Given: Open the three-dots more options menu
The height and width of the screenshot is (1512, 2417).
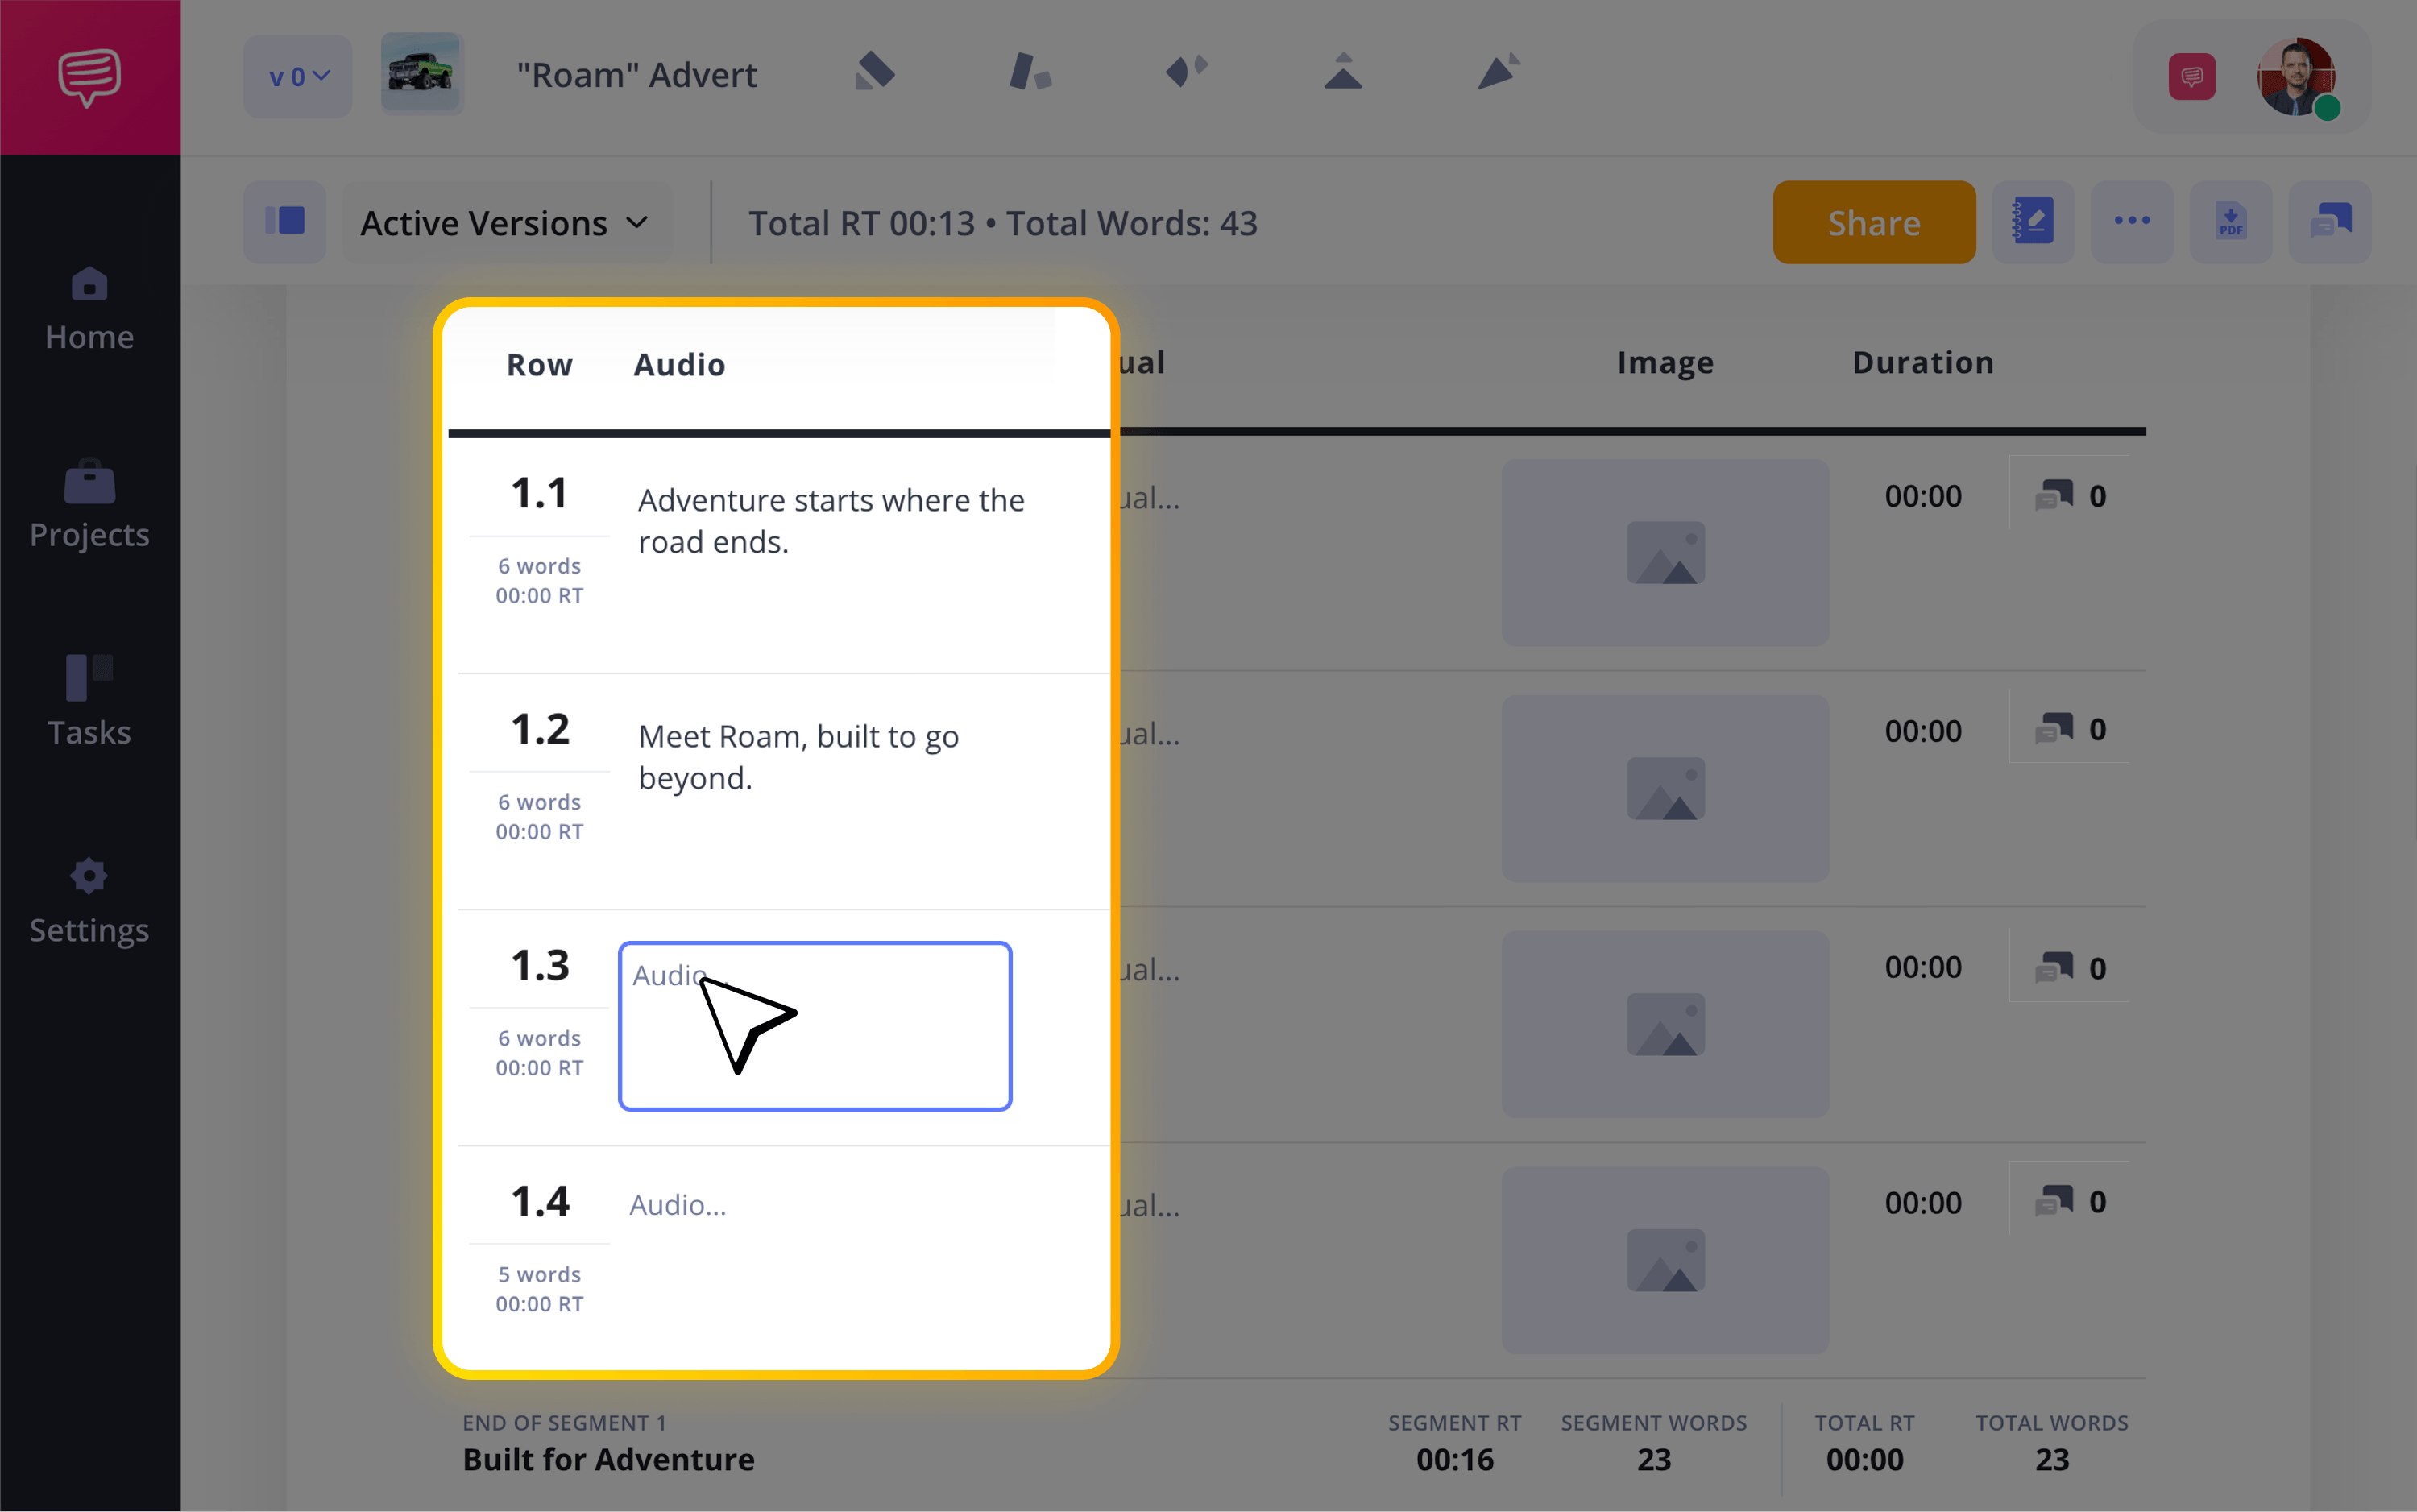Looking at the screenshot, I should [2131, 222].
